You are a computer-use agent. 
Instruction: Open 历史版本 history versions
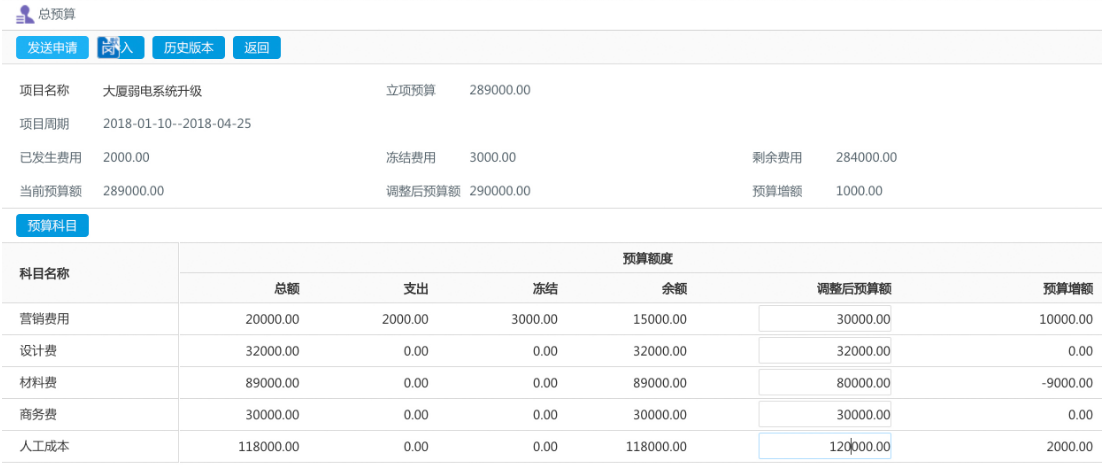point(188,48)
